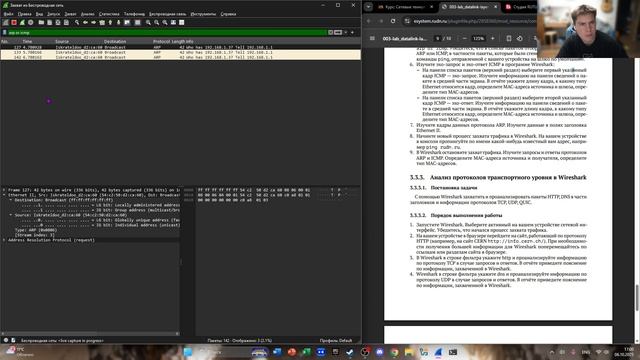
Task: Open the PDF viewer sidebar menu
Action: tap(372, 38)
